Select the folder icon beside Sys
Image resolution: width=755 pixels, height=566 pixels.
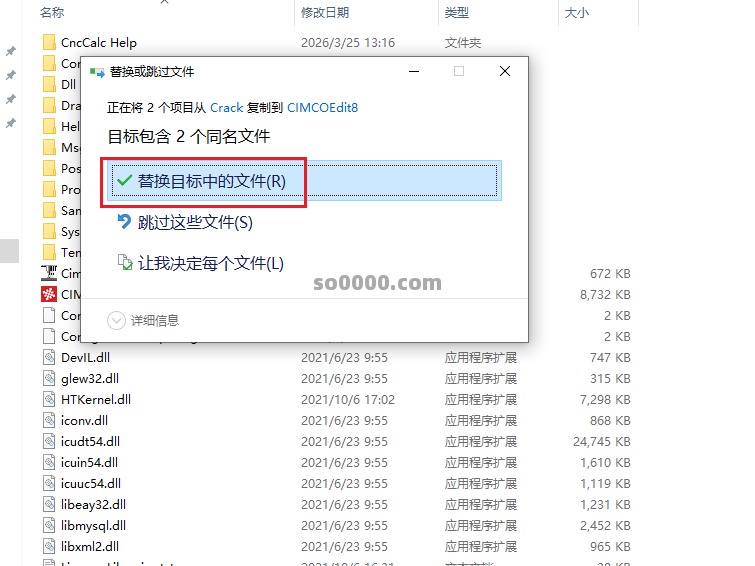49,232
